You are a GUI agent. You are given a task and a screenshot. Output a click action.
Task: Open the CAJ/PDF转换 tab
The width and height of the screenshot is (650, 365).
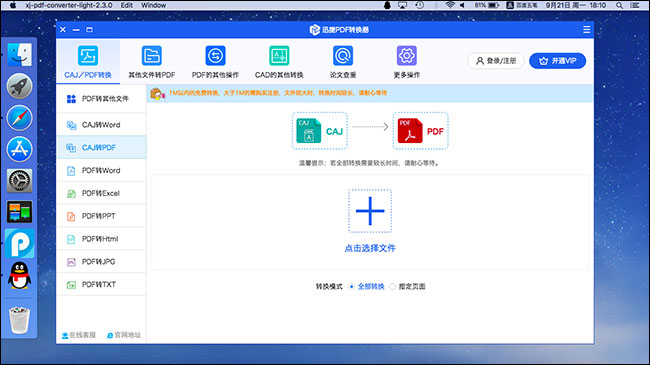(x=88, y=61)
